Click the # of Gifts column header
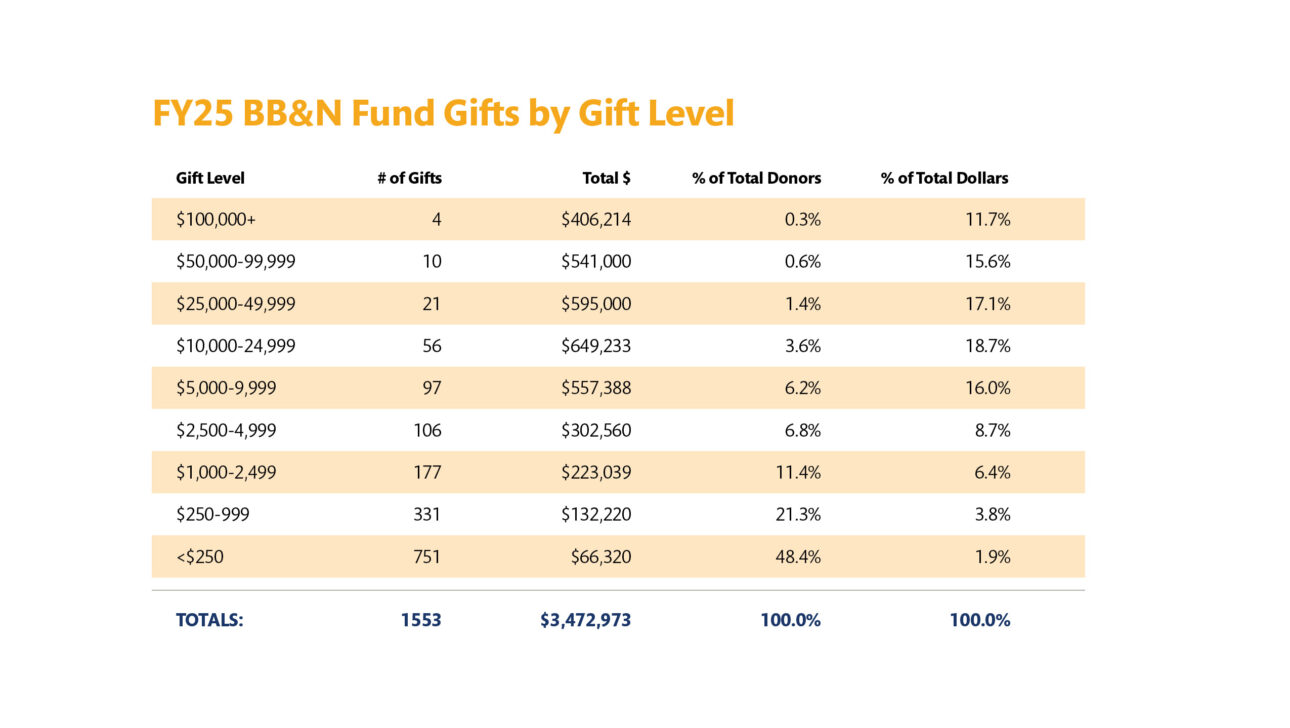 [x=409, y=178]
